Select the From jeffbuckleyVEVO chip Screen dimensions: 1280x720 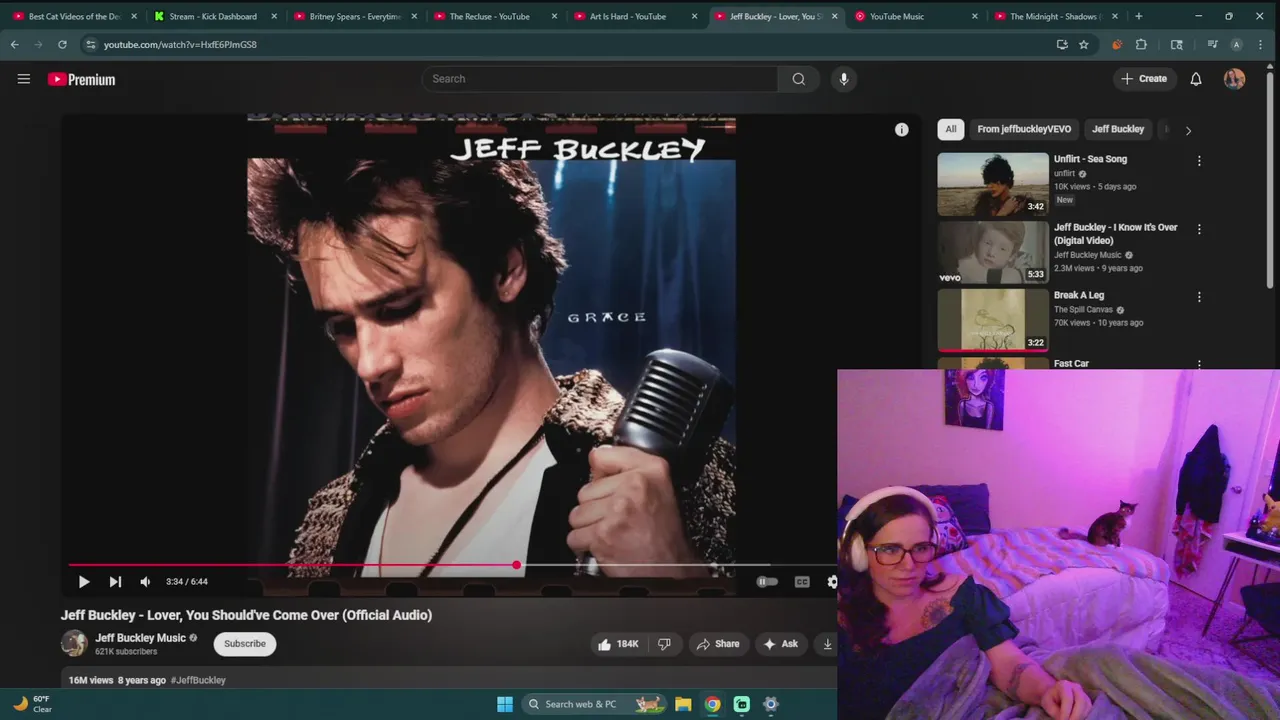(1024, 129)
